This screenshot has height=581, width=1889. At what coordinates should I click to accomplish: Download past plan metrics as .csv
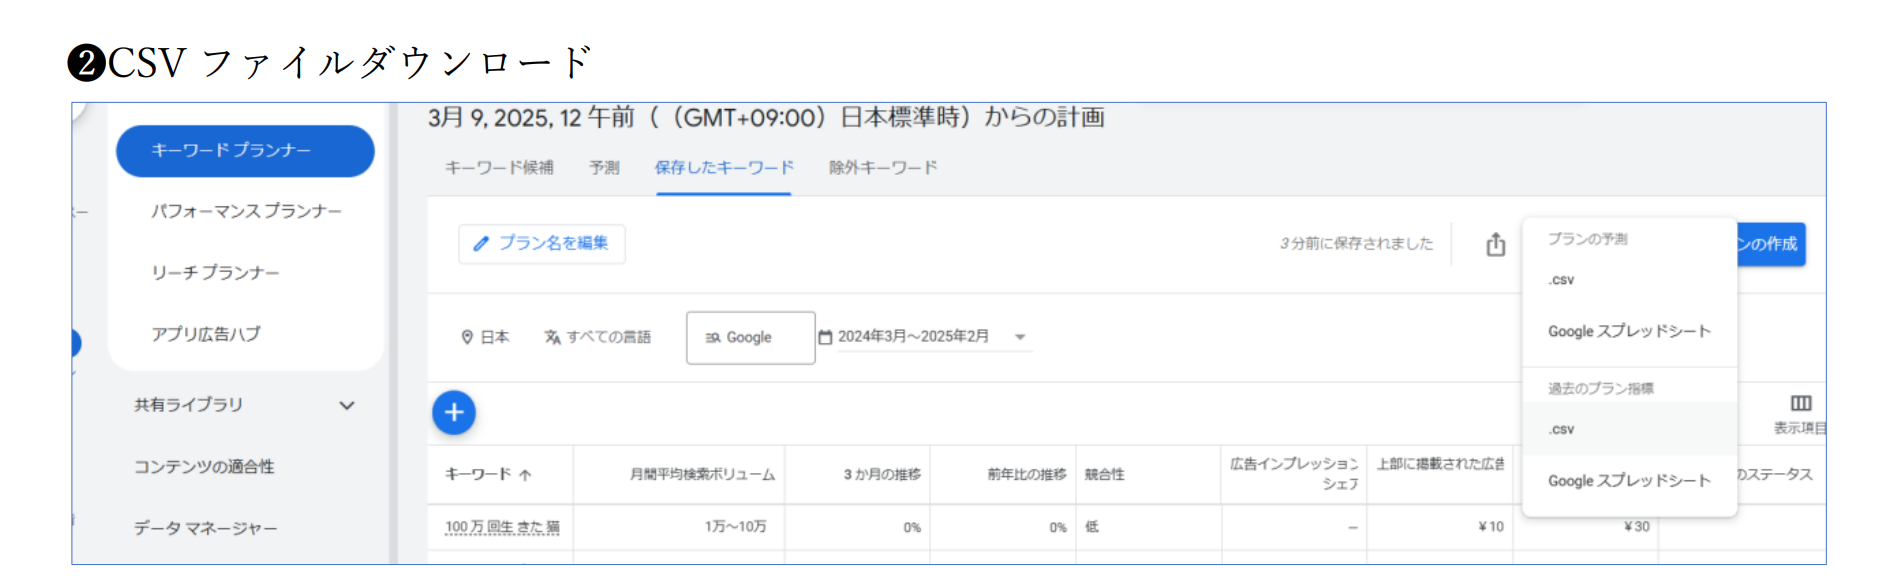pos(1561,429)
